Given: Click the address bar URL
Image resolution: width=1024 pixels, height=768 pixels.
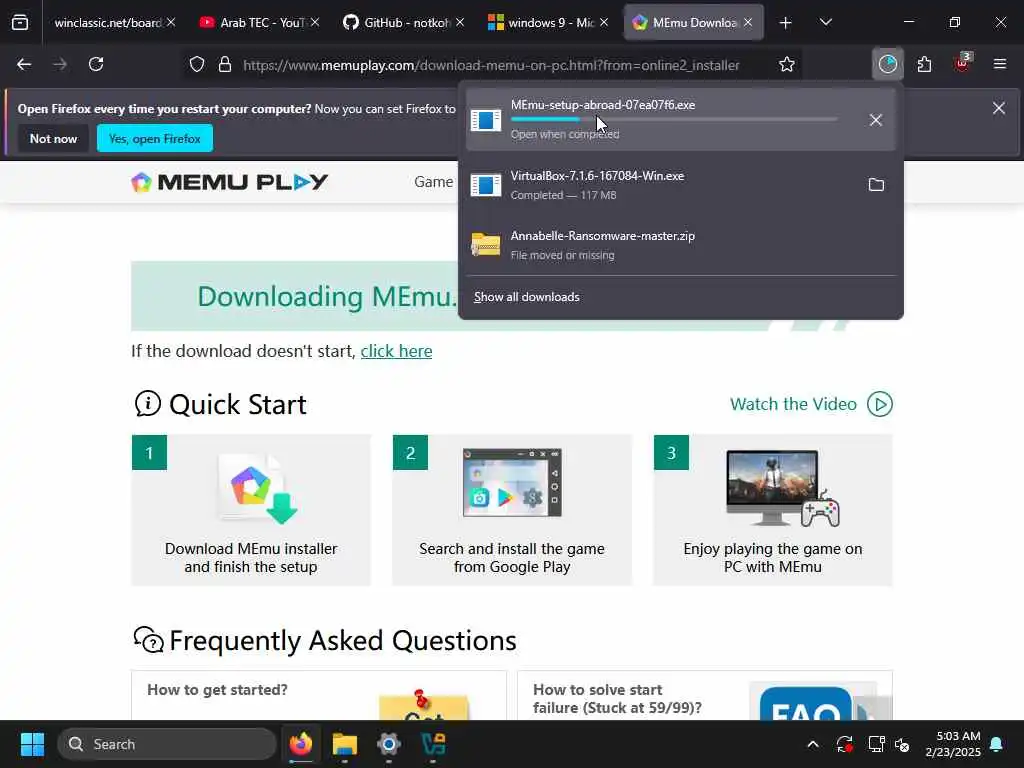Looking at the screenshot, I should tap(491, 65).
